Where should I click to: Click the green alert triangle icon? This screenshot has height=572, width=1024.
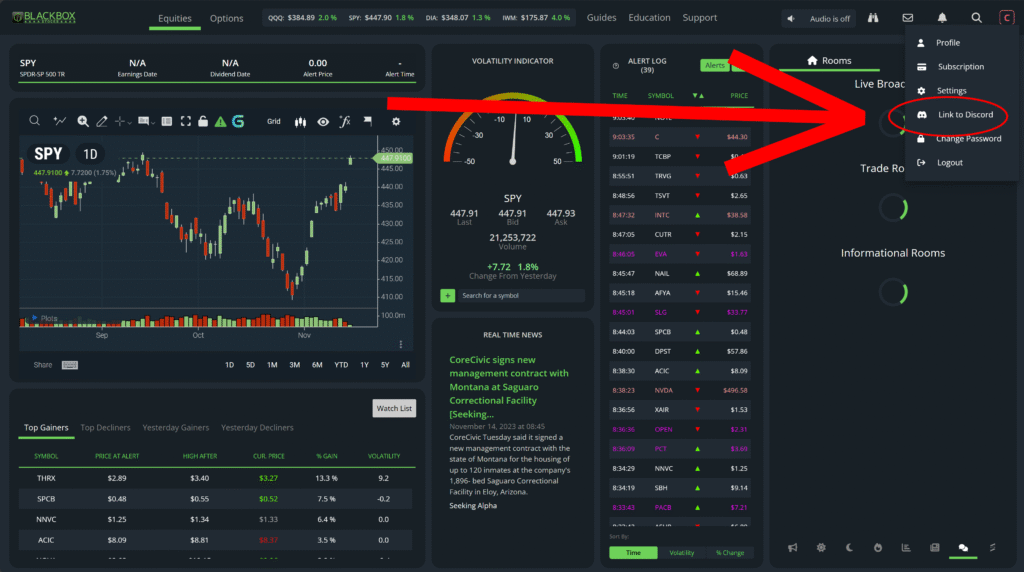coord(221,121)
